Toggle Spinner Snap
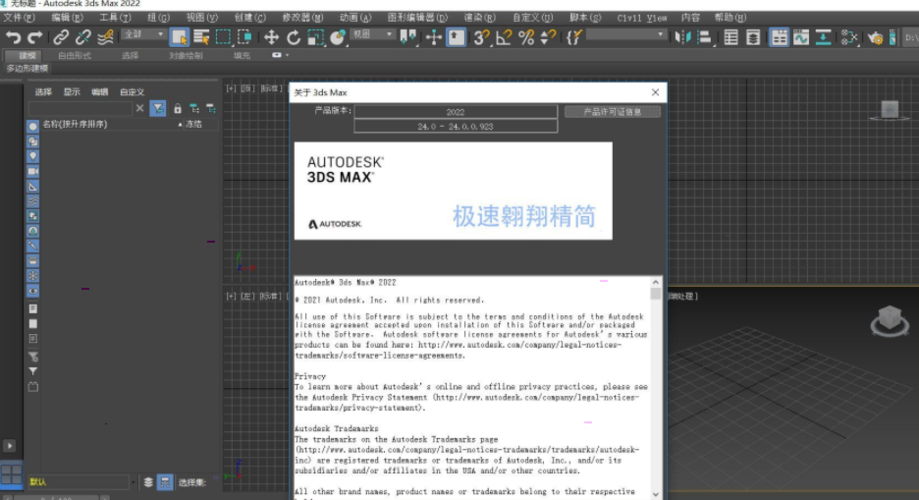Image resolution: width=919 pixels, height=500 pixels. click(x=548, y=38)
